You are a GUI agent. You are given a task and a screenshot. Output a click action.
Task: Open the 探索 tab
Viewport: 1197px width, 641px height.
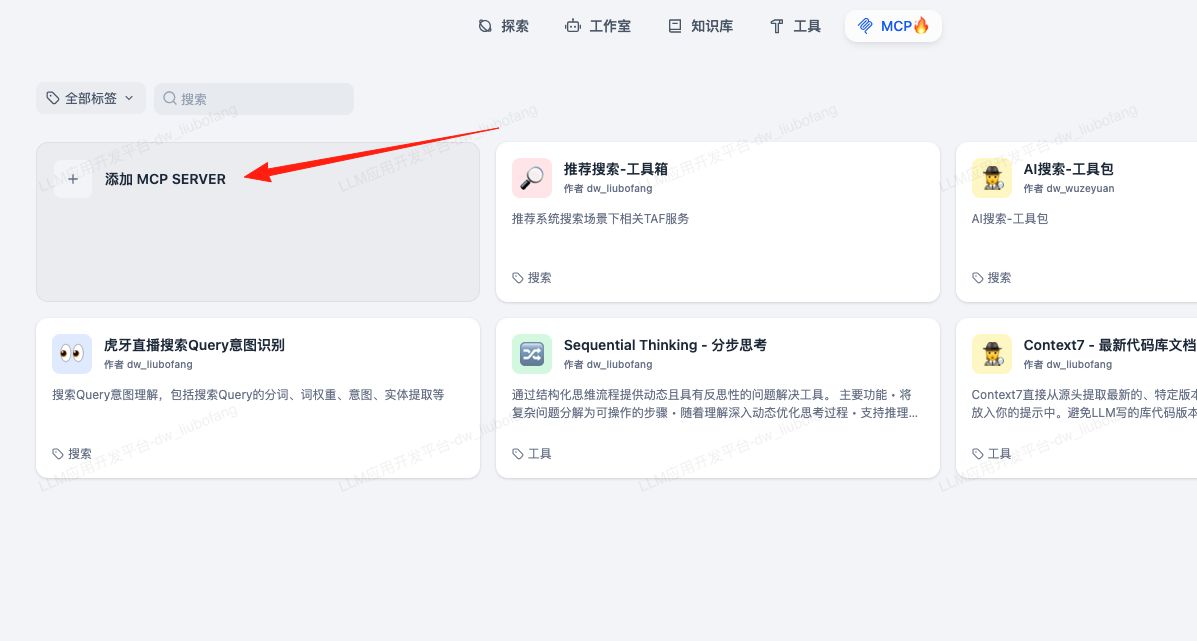pyautogui.click(x=504, y=26)
